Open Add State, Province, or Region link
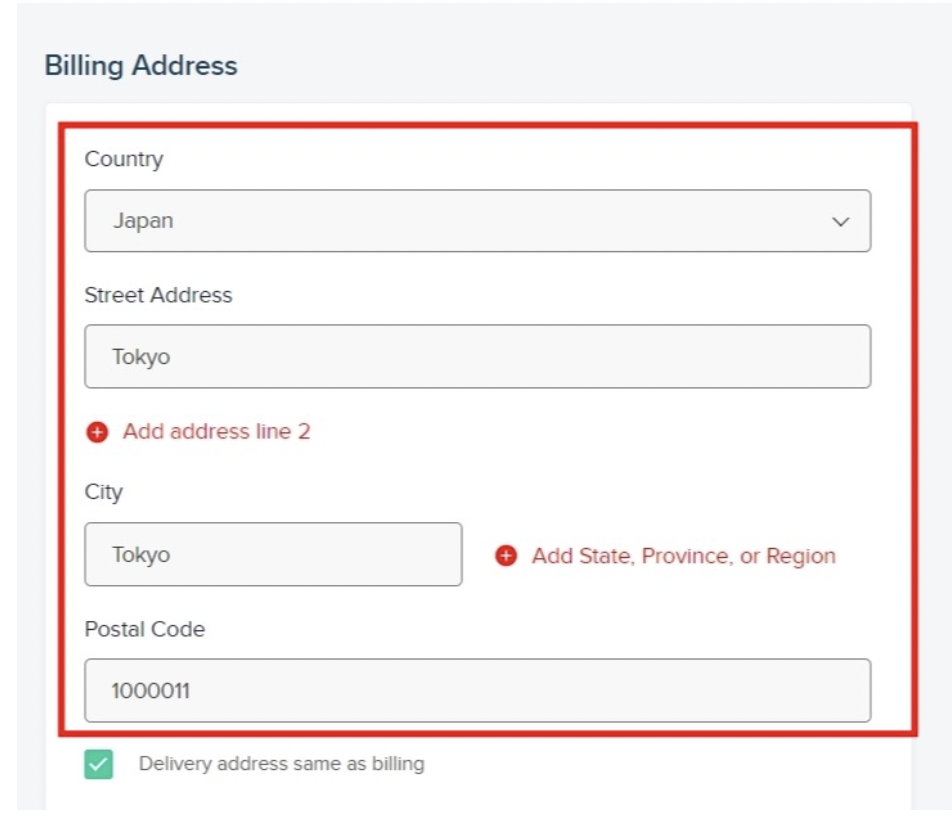The height and width of the screenshot is (826, 952). point(684,556)
